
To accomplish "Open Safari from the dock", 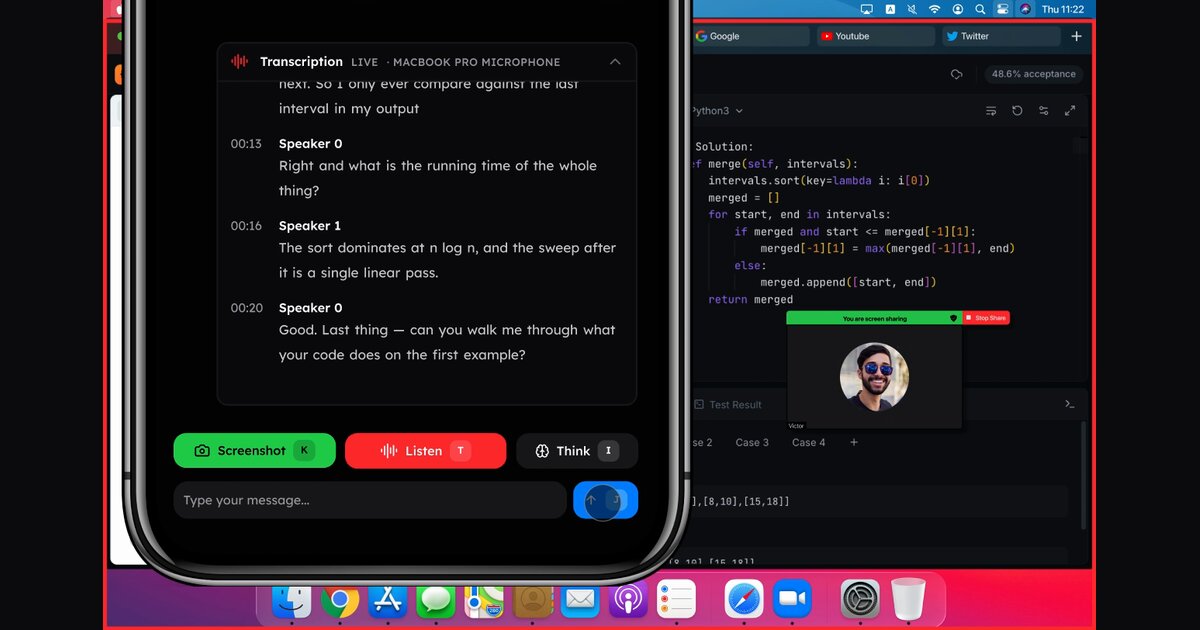I will tap(744, 600).
